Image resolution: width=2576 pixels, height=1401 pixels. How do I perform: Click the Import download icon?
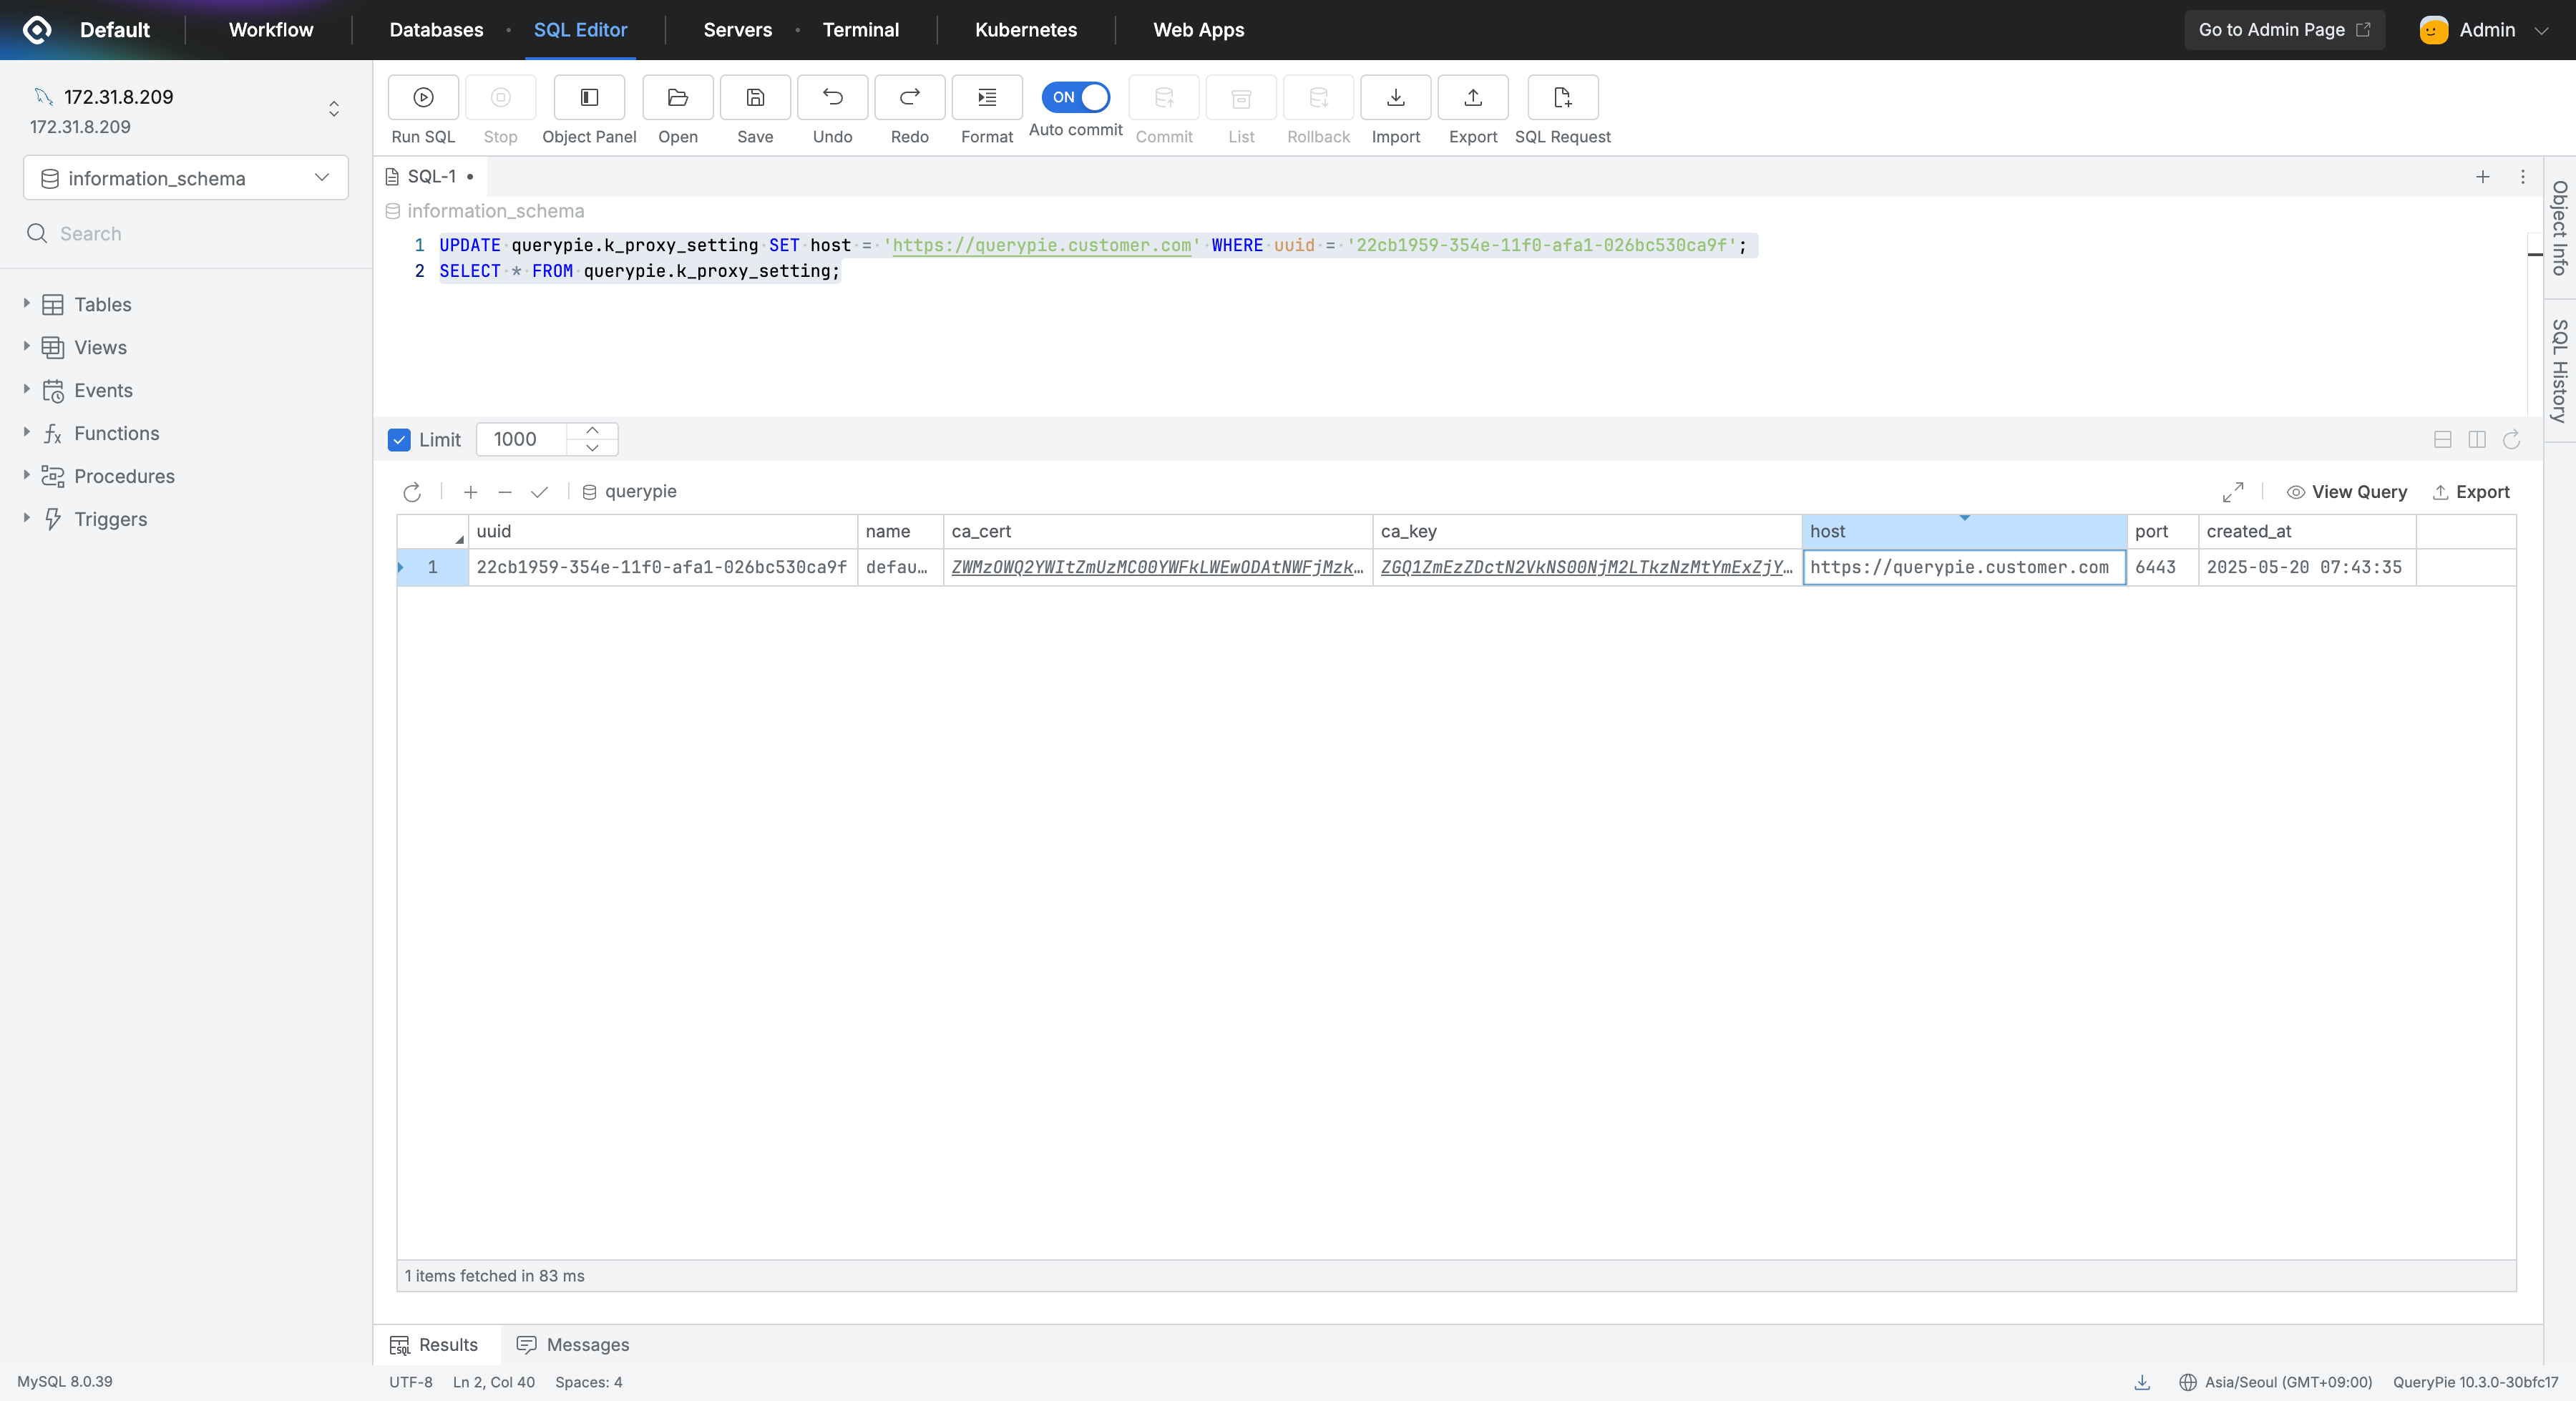(1395, 97)
